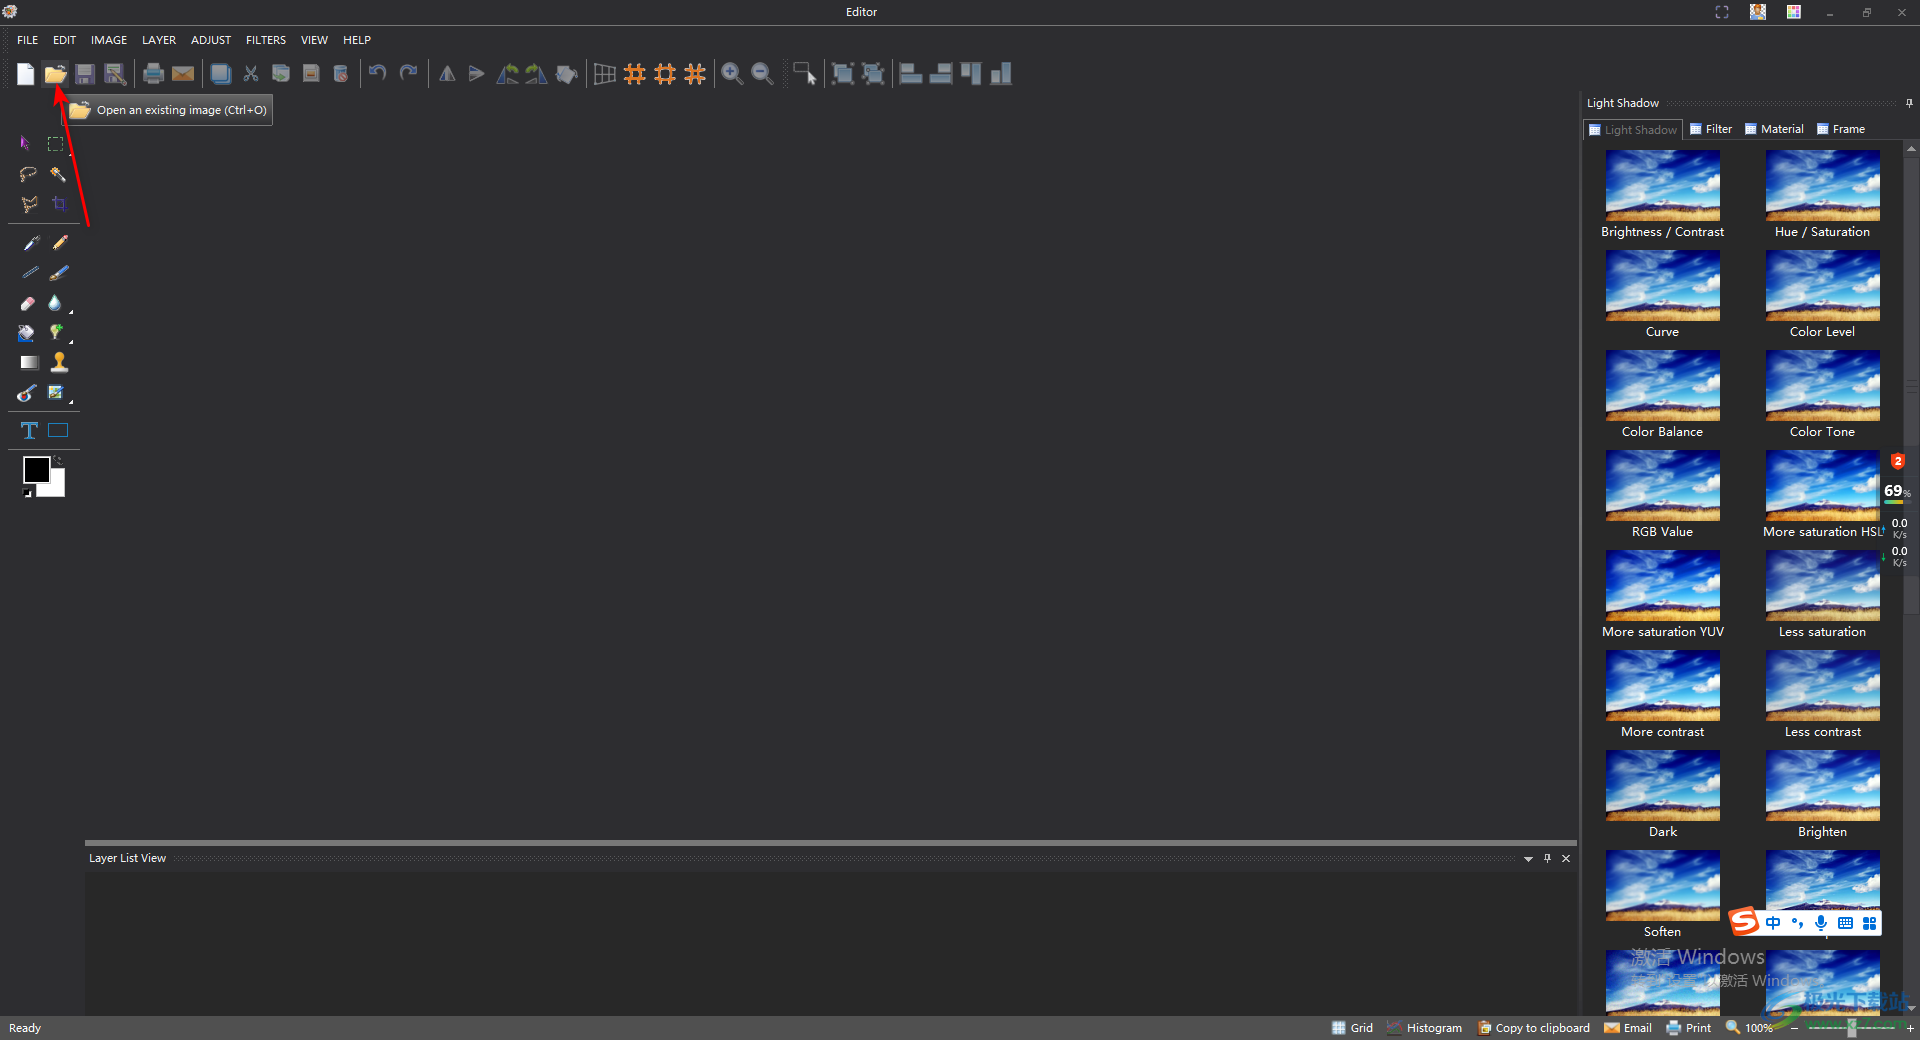Select the Red Eye removal tool
Image resolution: width=1920 pixels, height=1040 pixels.
click(27, 393)
